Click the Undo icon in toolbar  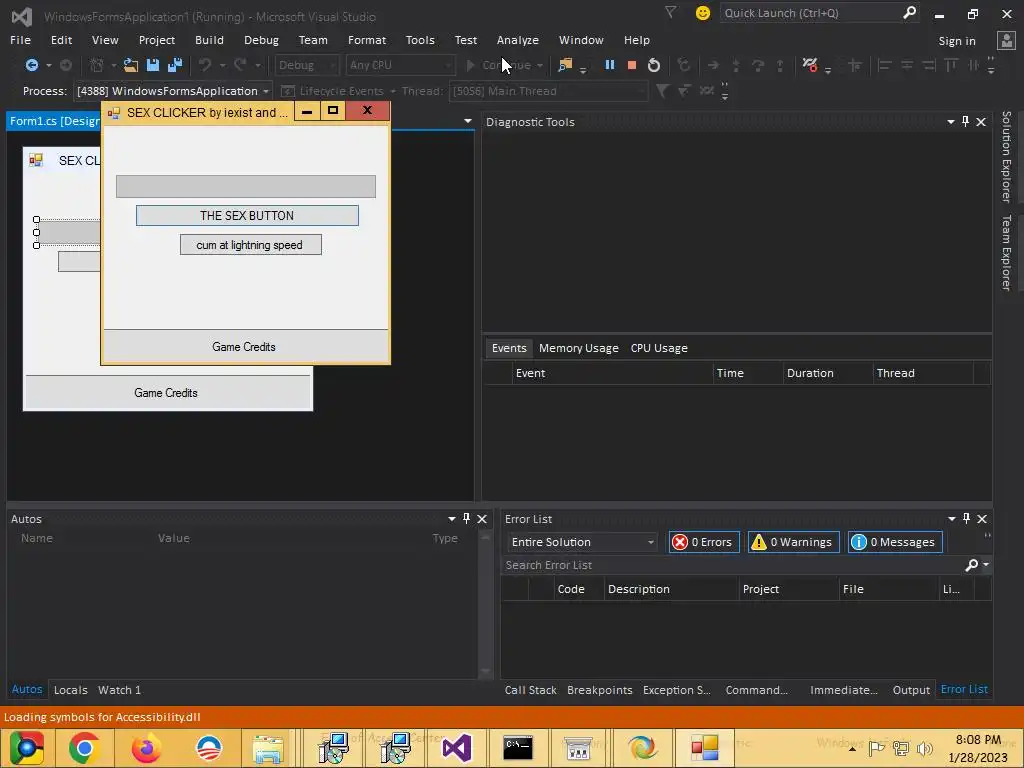[x=205, y=65]
